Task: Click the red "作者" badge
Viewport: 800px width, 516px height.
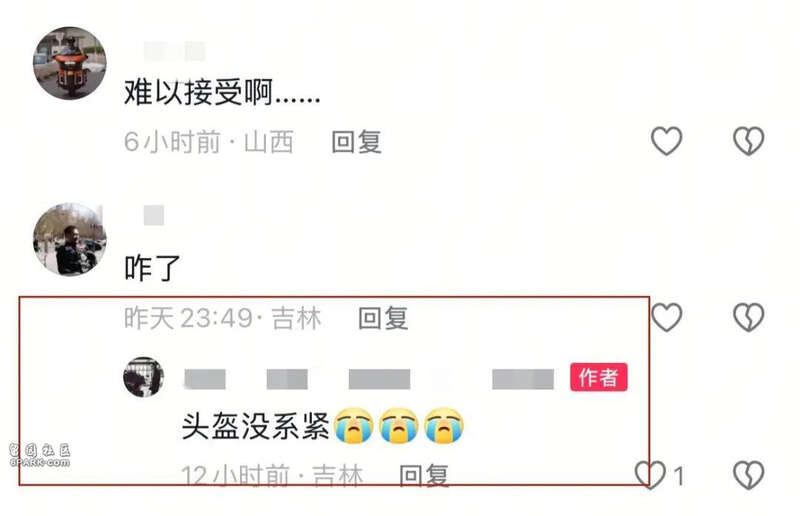Action: (x=599, y=378)
